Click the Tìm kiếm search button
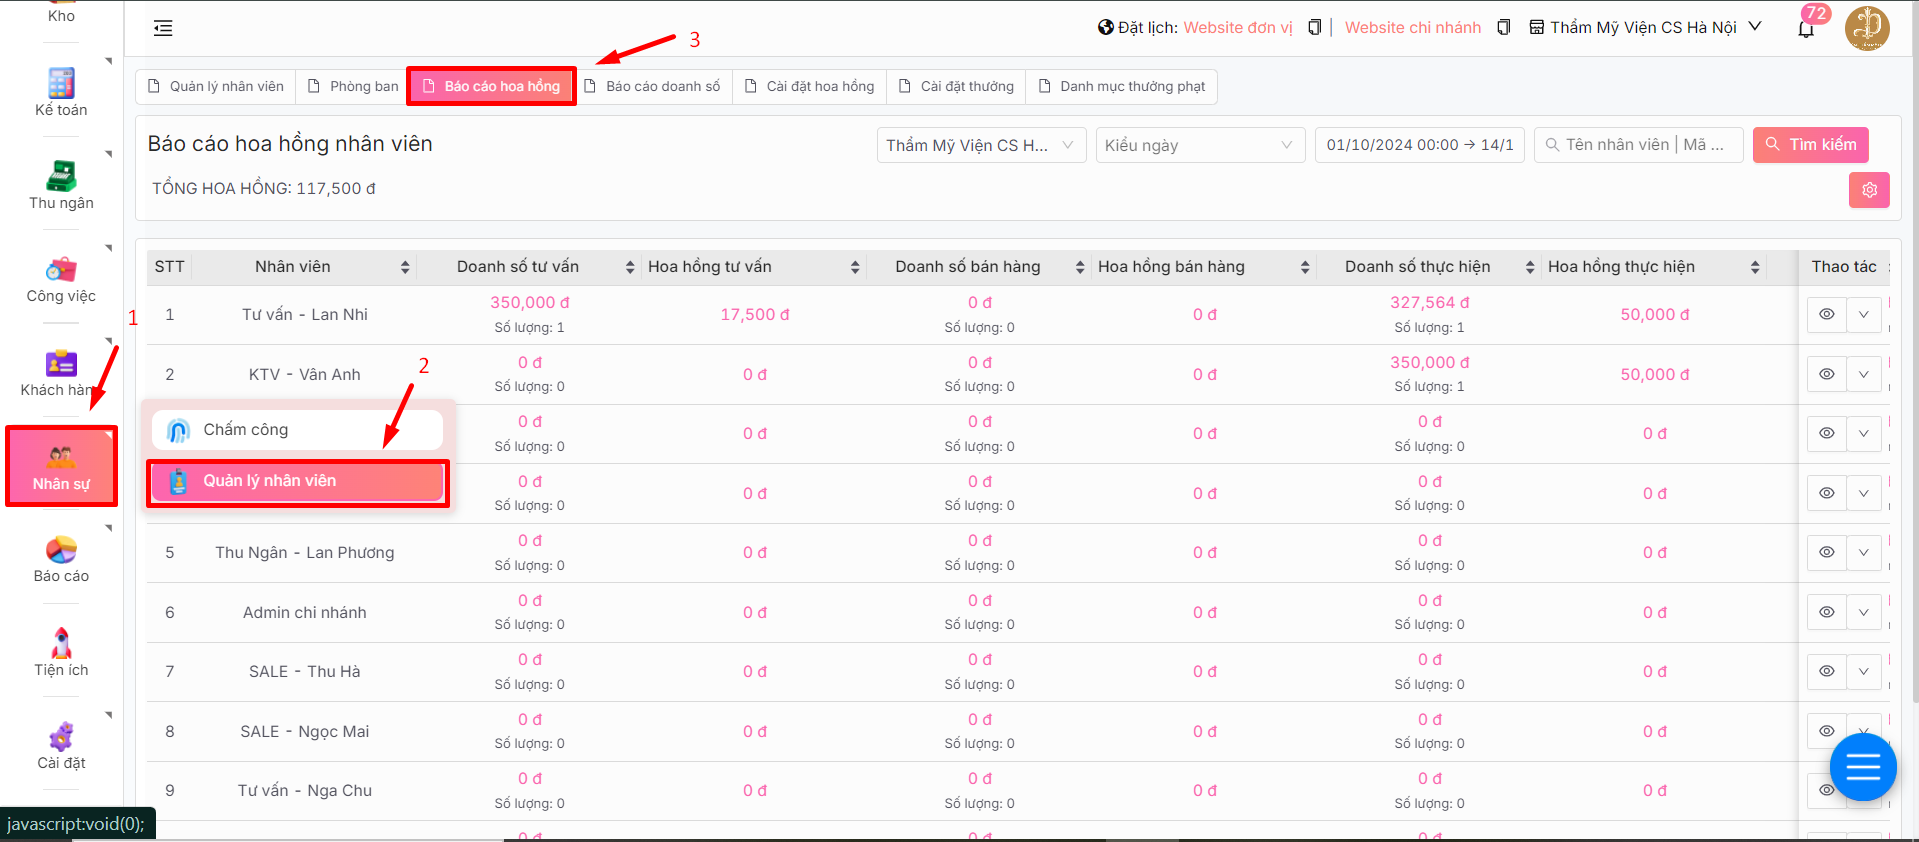This screenshot has width=1919, height=842. [1810, 145]
